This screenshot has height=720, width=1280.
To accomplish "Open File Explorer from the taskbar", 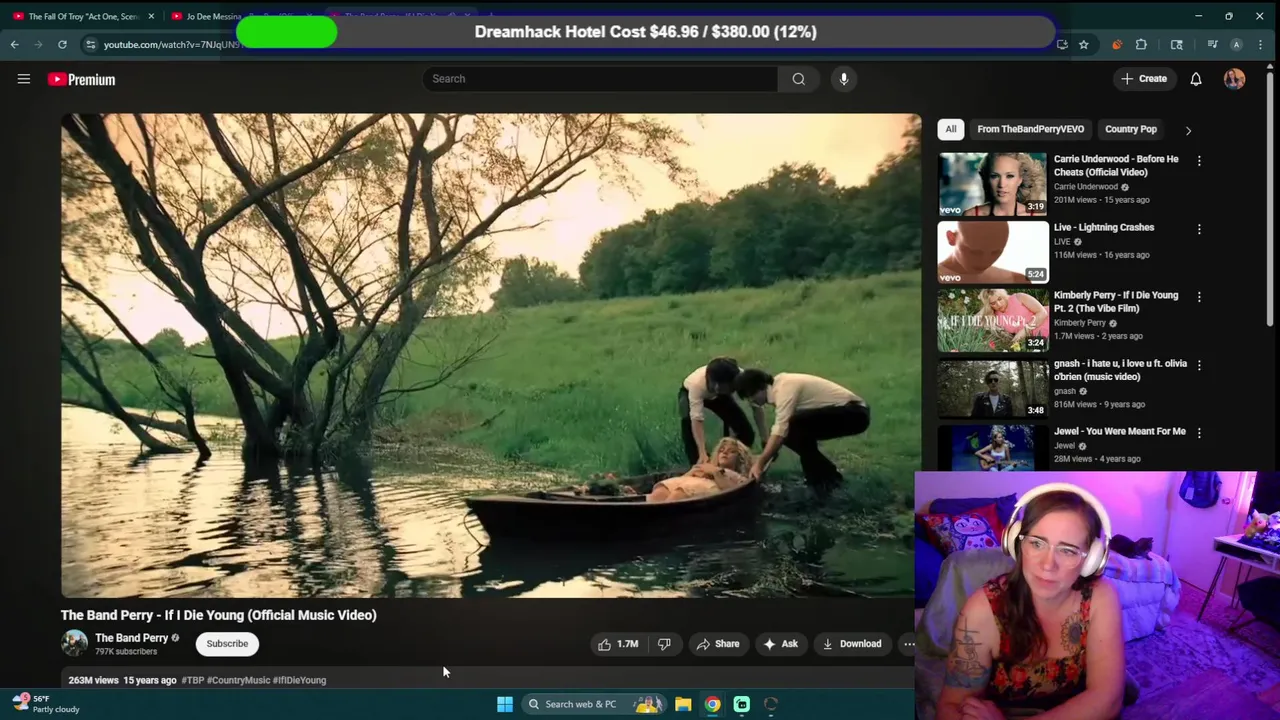I will point(683,704).
